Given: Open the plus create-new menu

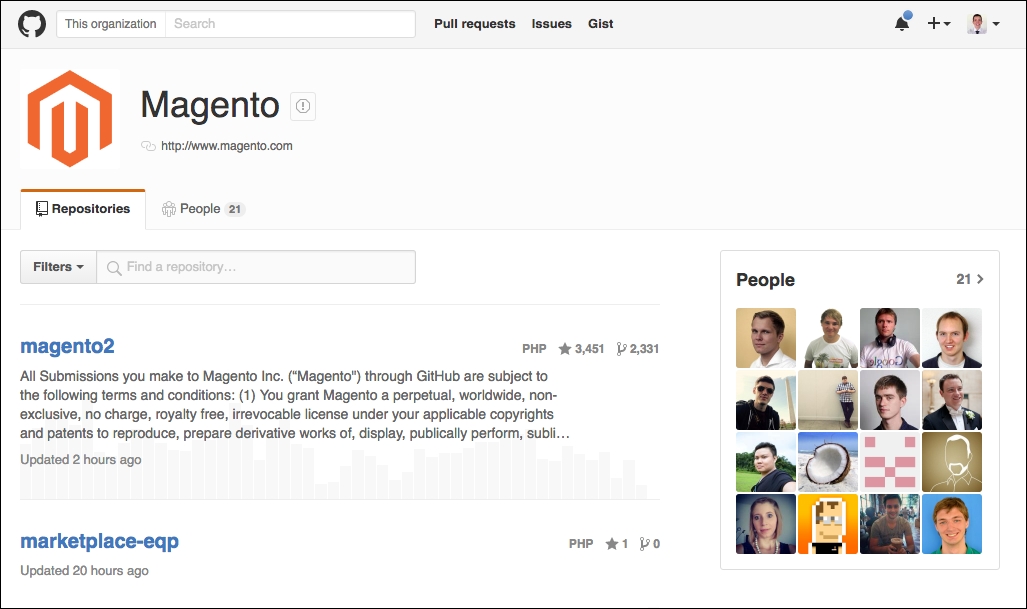Looking at the screenshot, I should (x=939, y=24).
